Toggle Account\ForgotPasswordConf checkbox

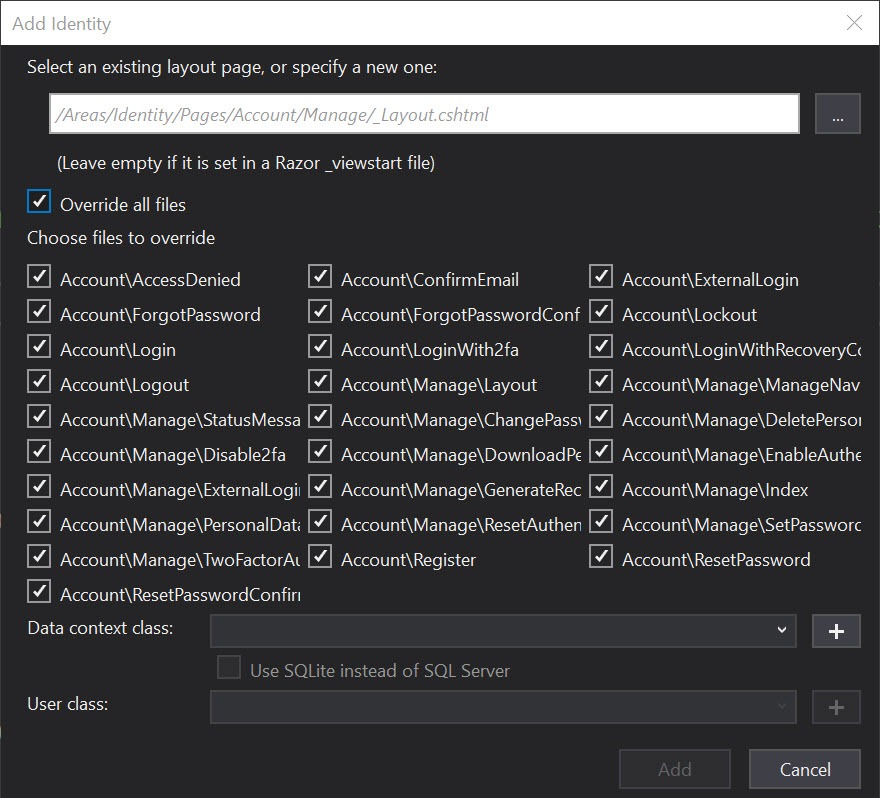320,311
